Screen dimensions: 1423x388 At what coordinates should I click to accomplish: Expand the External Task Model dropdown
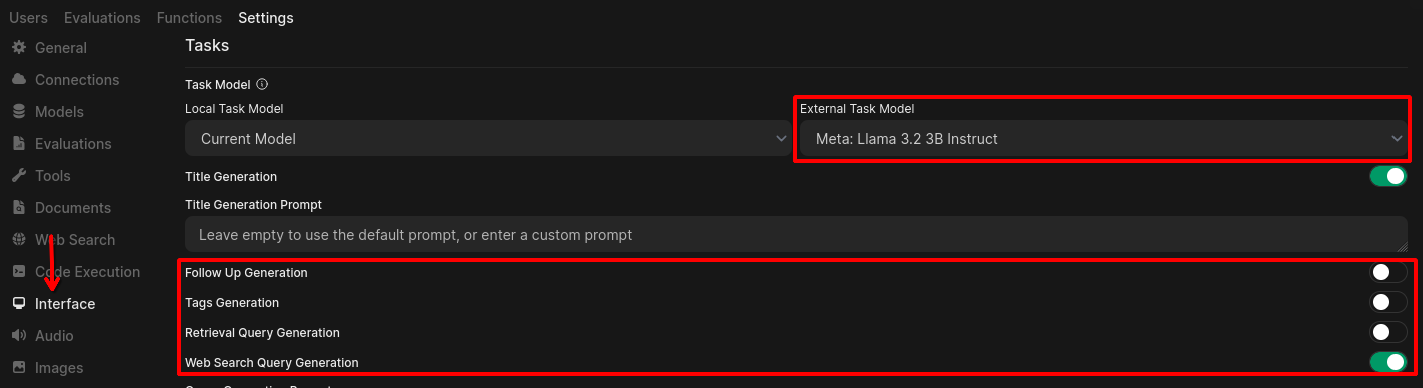[x=1104, y=139]
